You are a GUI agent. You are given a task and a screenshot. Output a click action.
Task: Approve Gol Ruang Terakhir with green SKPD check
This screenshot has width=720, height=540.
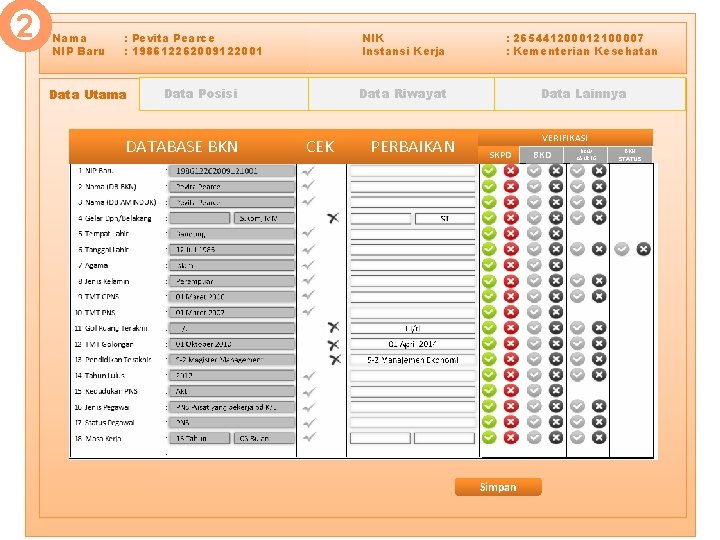click(489, 328)
